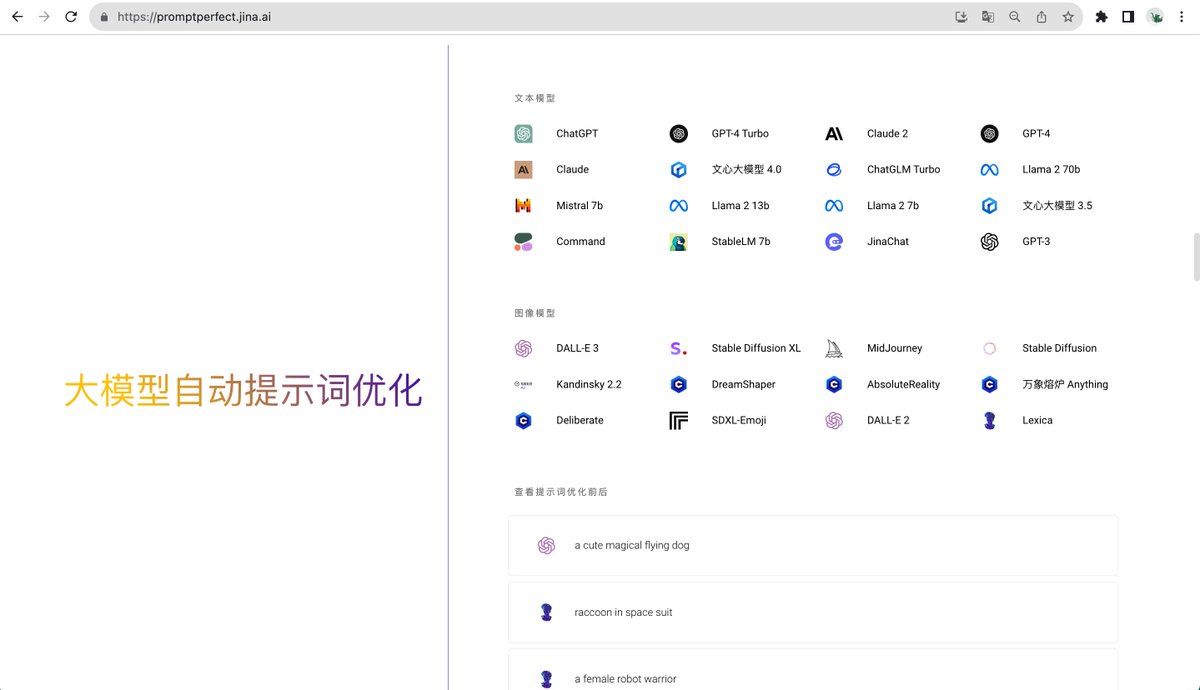The height and width of the screenshot is (690, 1200).
Task: Click the ChatGPT model icon
Action: tap(523, 134)
